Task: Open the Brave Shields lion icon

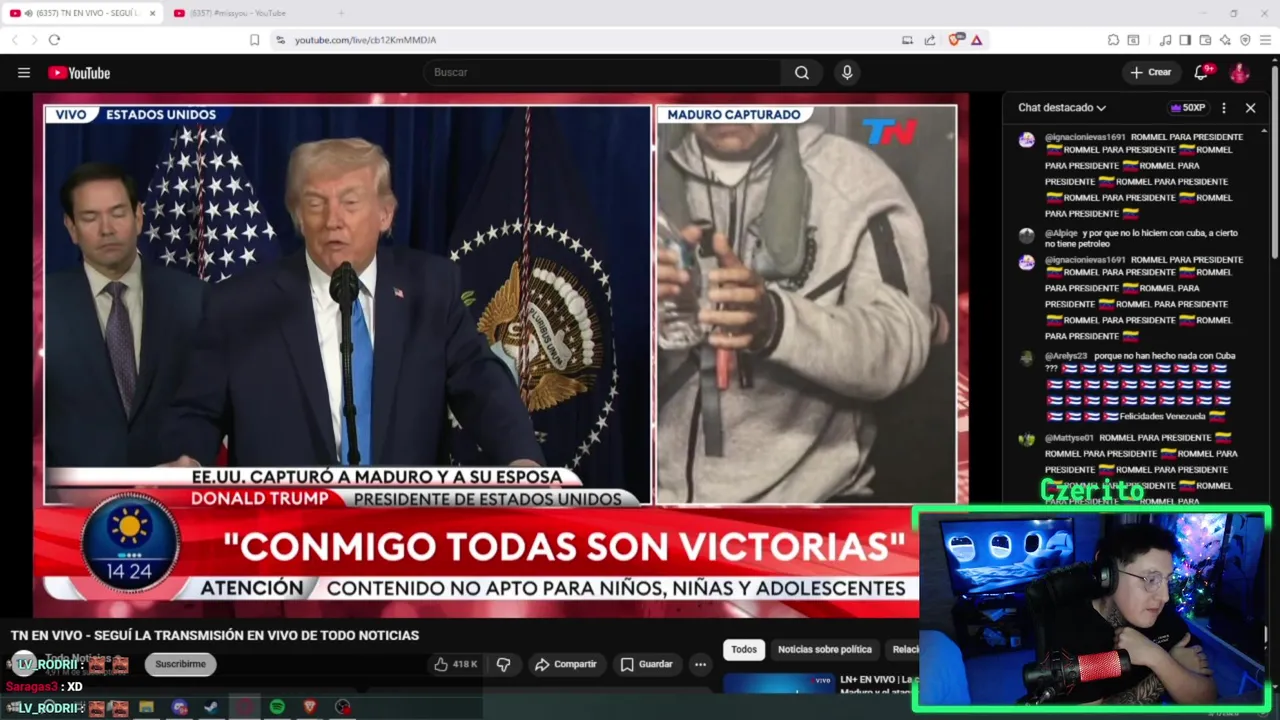Action: tap(955, 40)
